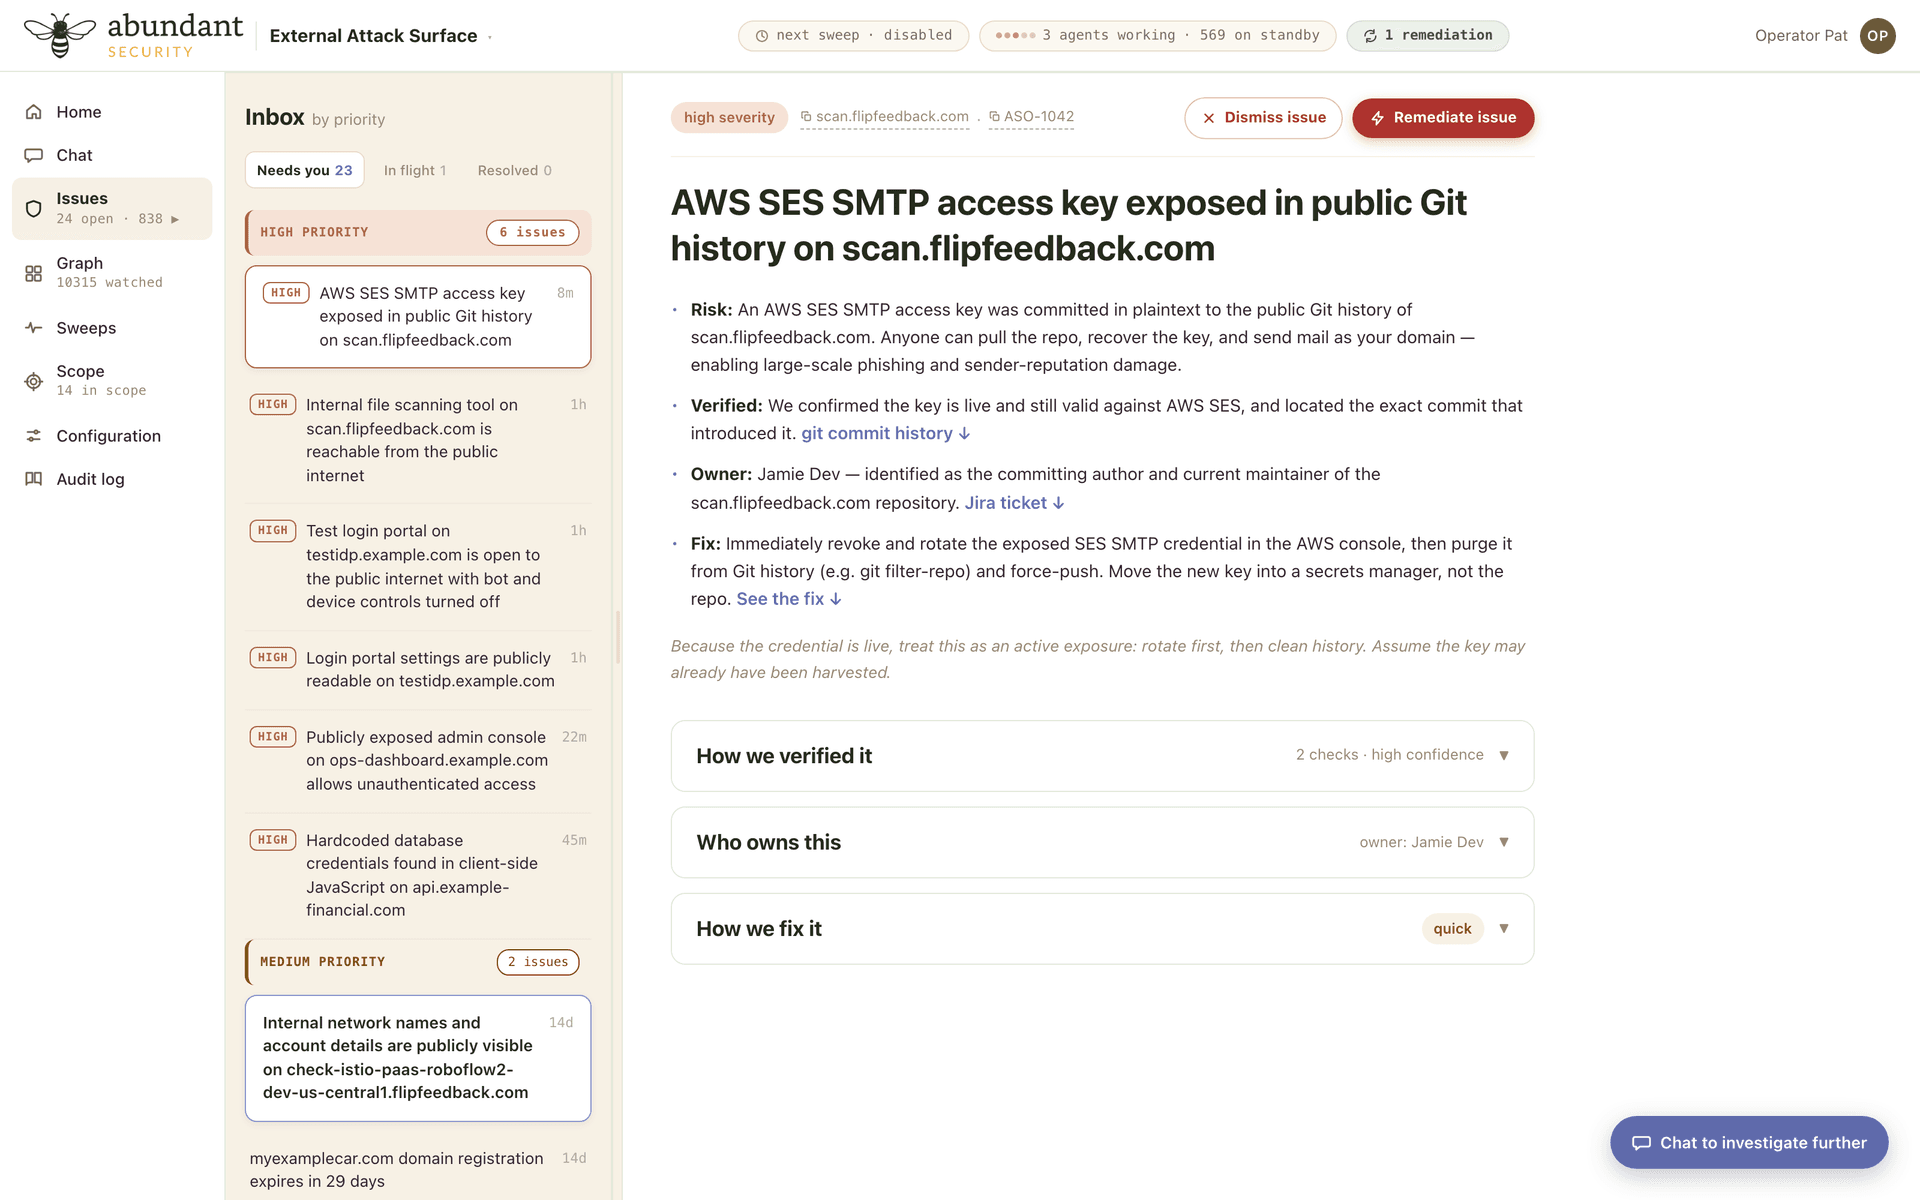
Task: Open Internal network names and account details issue
Action: point(418,1058)
